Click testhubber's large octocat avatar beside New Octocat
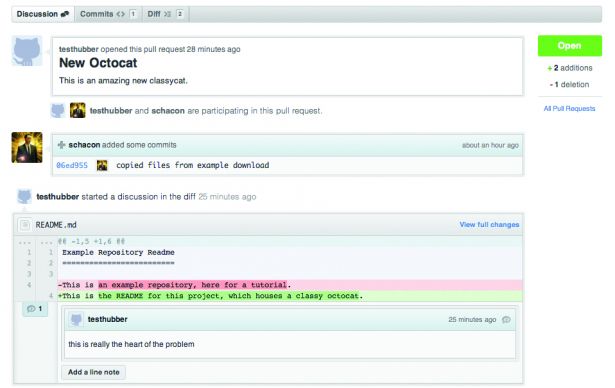This screenshot has width=615, height=388. click(27, 51)
